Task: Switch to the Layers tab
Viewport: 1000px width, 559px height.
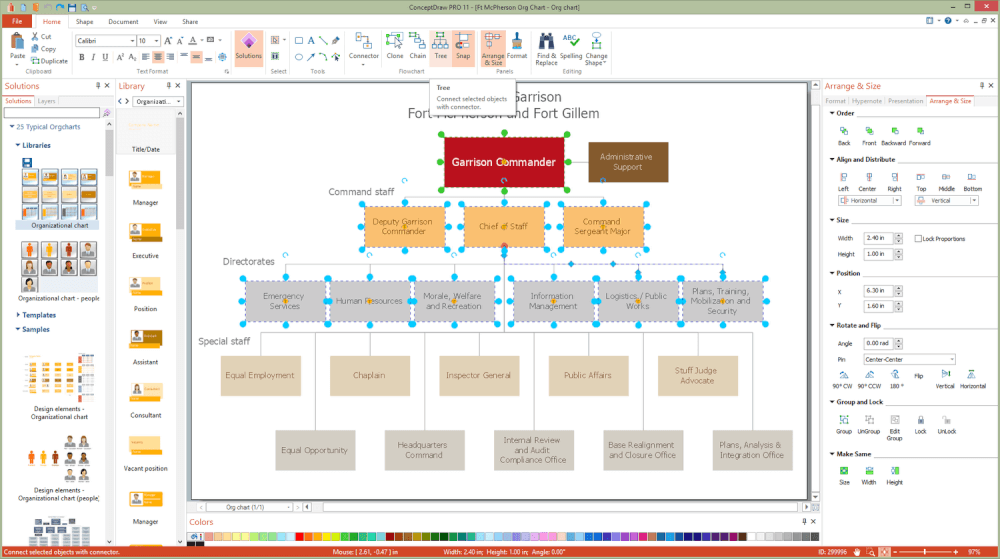Action: [46, 101]
